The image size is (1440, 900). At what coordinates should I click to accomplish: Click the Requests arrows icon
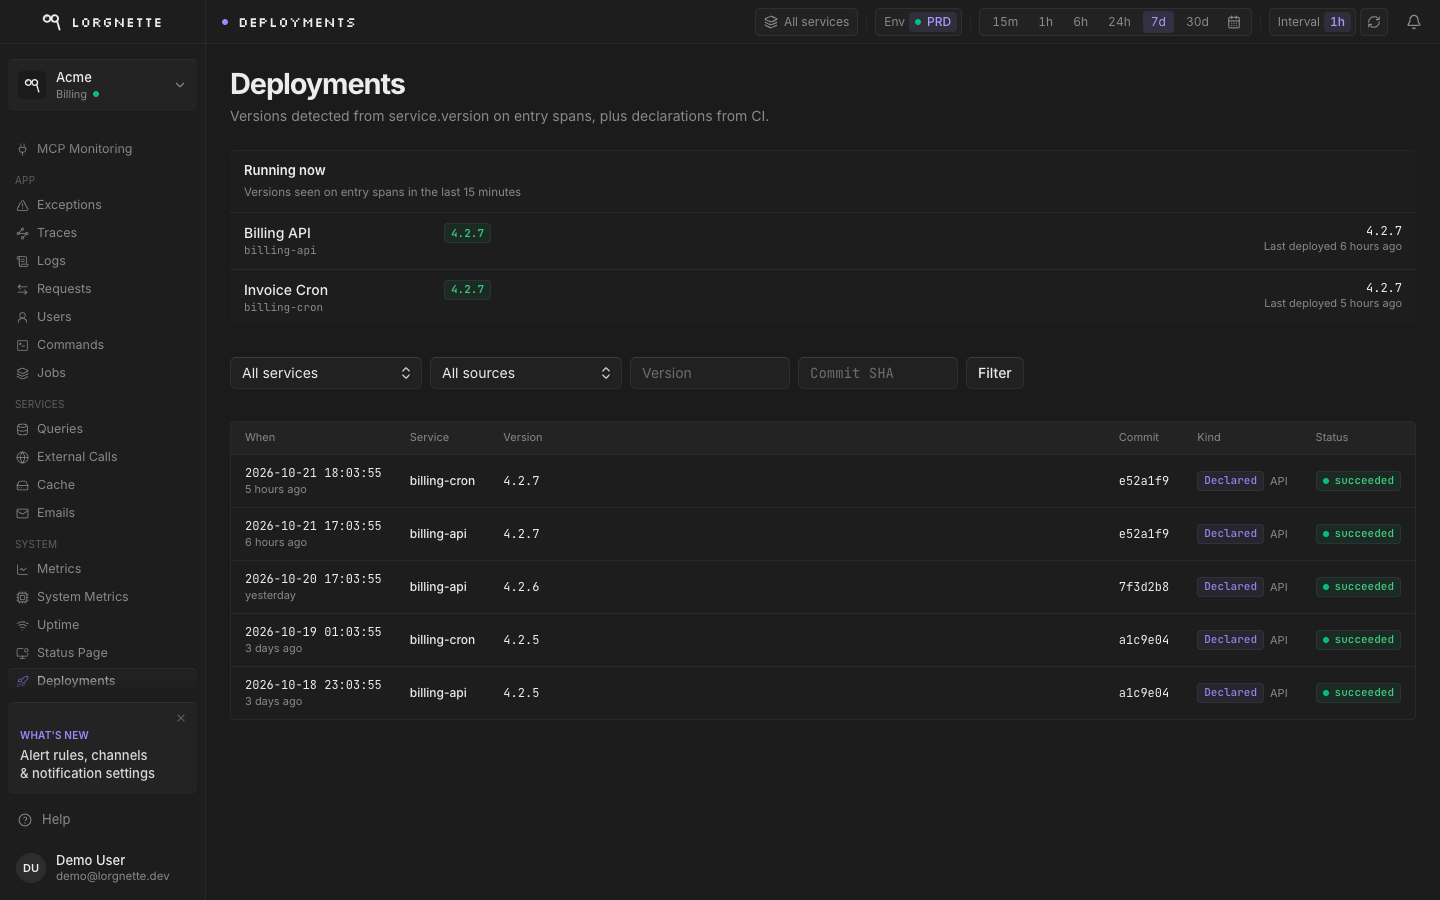[22, 289]
